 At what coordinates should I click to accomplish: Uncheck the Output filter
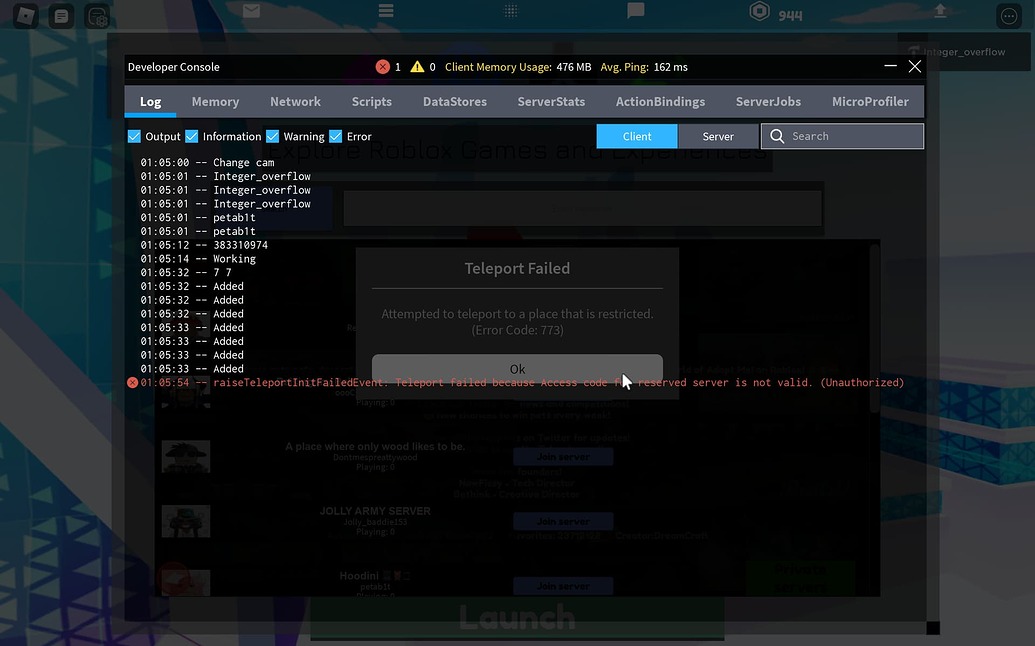(x=134, y=135)
